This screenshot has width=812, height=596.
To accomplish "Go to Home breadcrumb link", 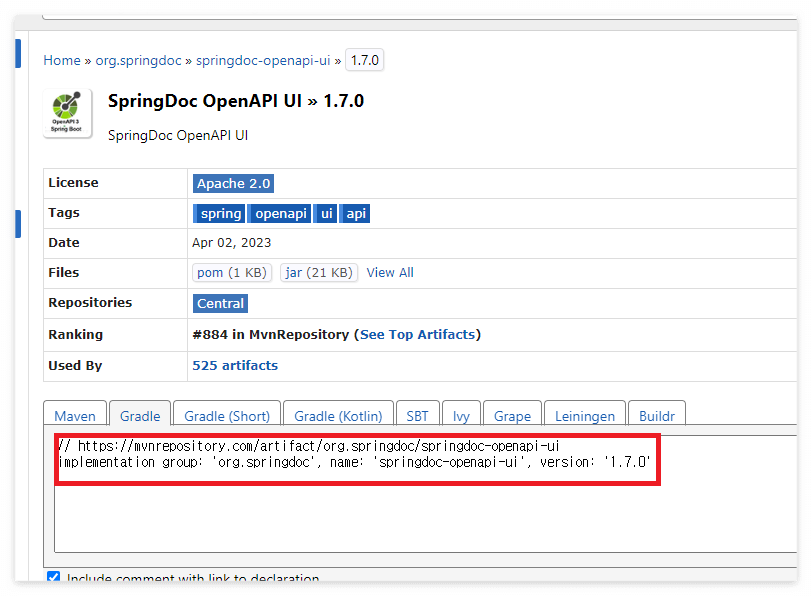I will (x=62, y=61).
